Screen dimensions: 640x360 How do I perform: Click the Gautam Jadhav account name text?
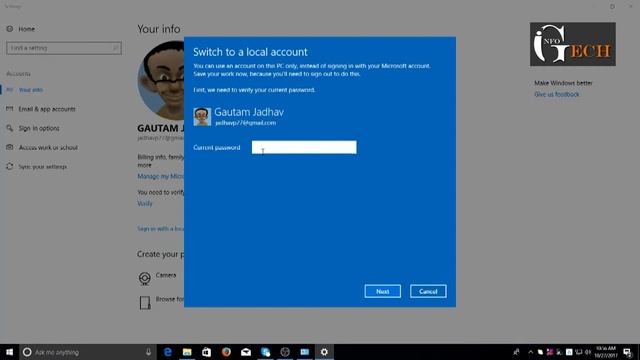pos(249,112)
